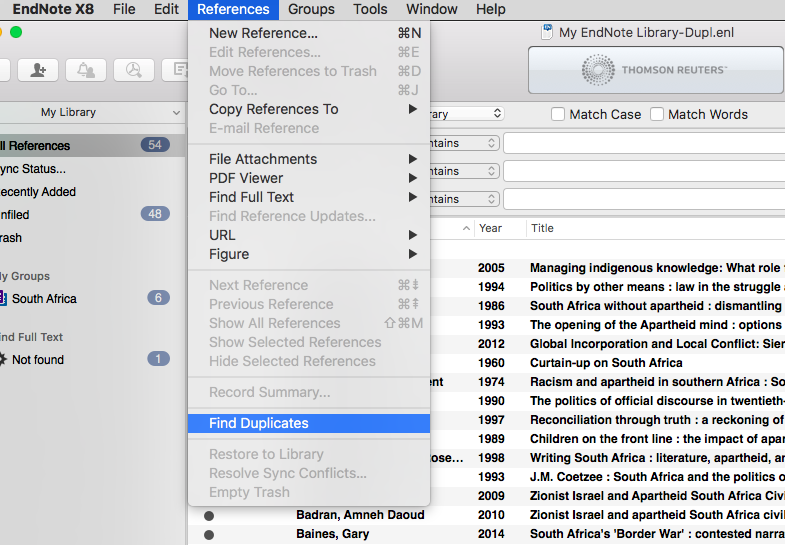Open the second Contains search dropdown
This screenshot has height=545, width=785.
point(465,171)
